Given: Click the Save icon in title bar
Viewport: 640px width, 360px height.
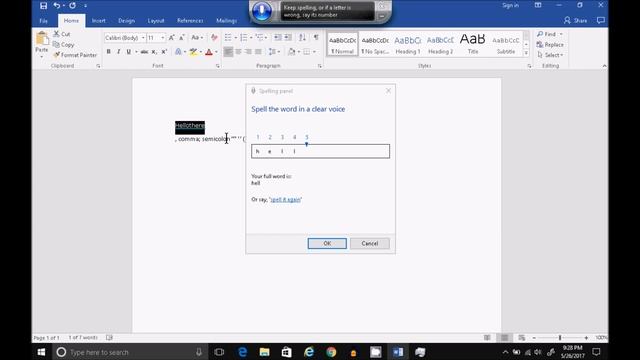Looking at the screenshot, I should (x=43, y=6).
